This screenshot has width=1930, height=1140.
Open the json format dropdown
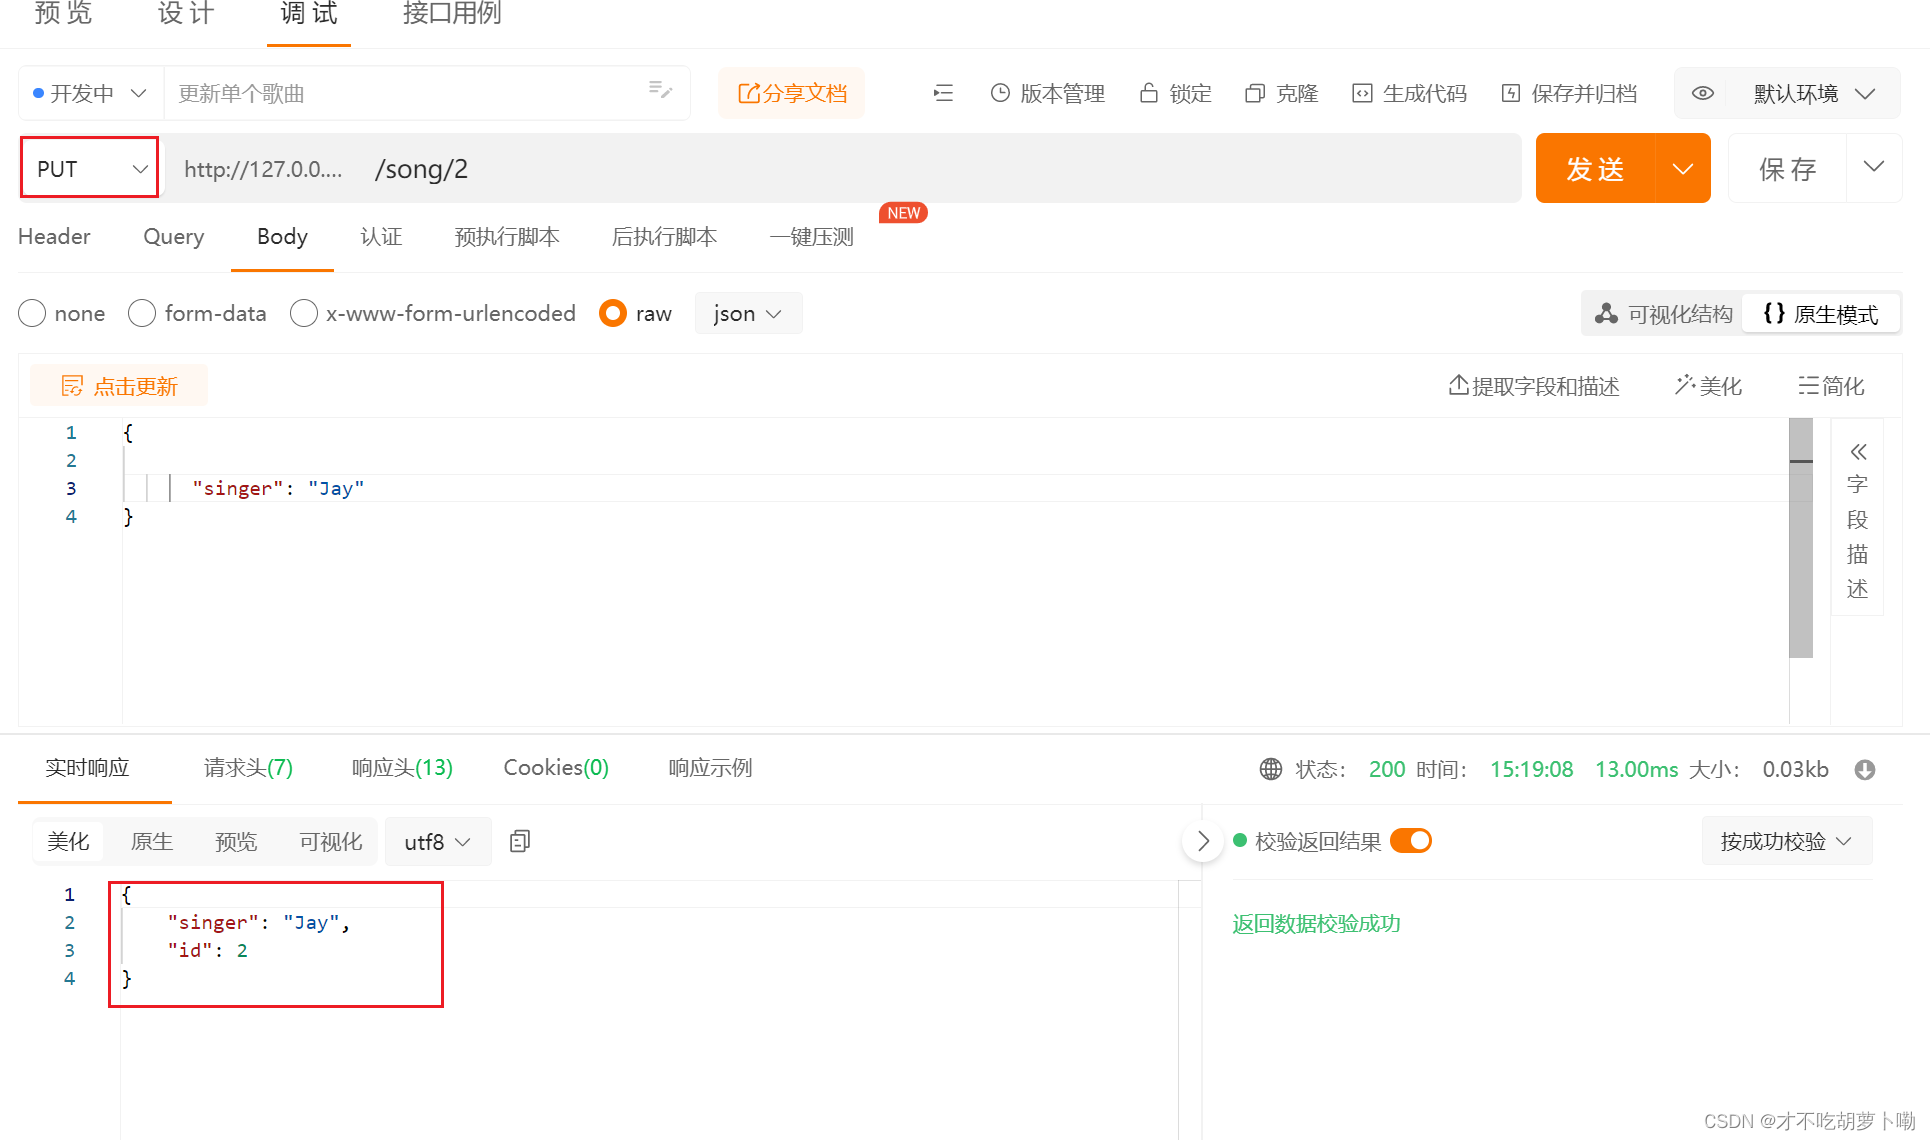(x=747, y=313)
